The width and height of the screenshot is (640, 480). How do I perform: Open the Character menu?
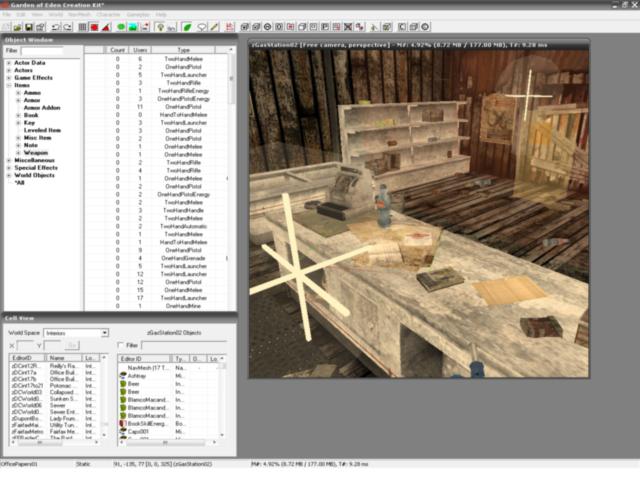click(109, 14)
